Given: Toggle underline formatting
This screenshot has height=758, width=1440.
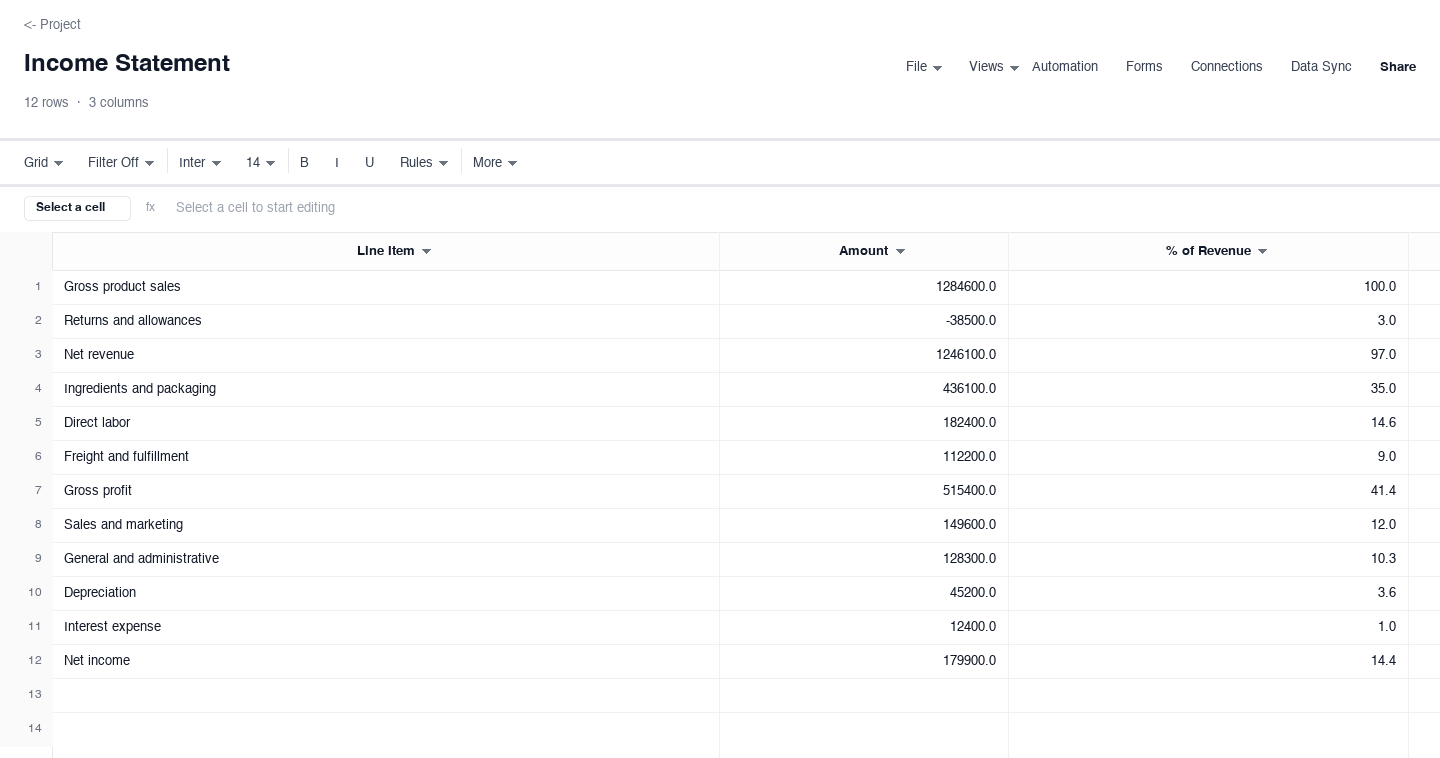Looking at the screenshot, I should coord(369,162).
